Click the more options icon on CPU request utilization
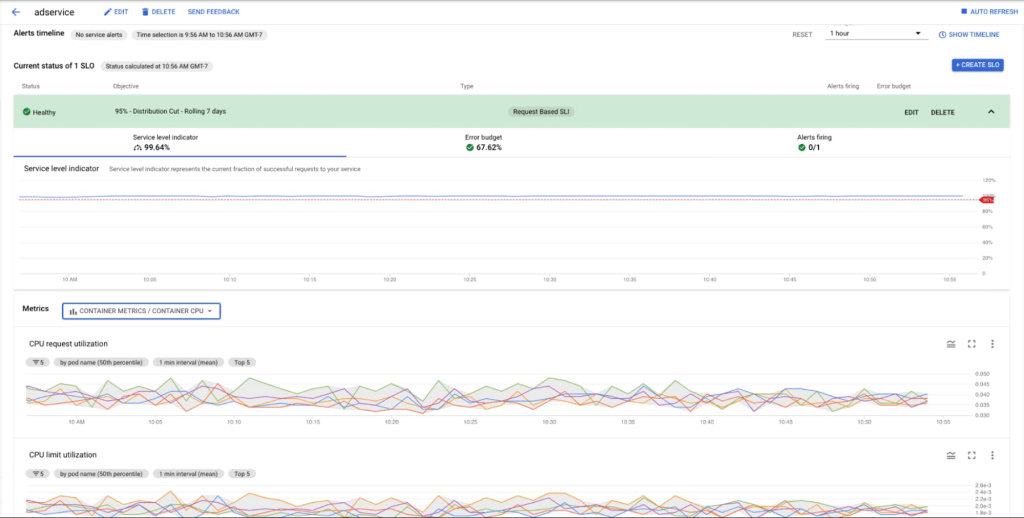This screenshot has width=1024, height=518. pyautogui.click(x=992, y=344)
